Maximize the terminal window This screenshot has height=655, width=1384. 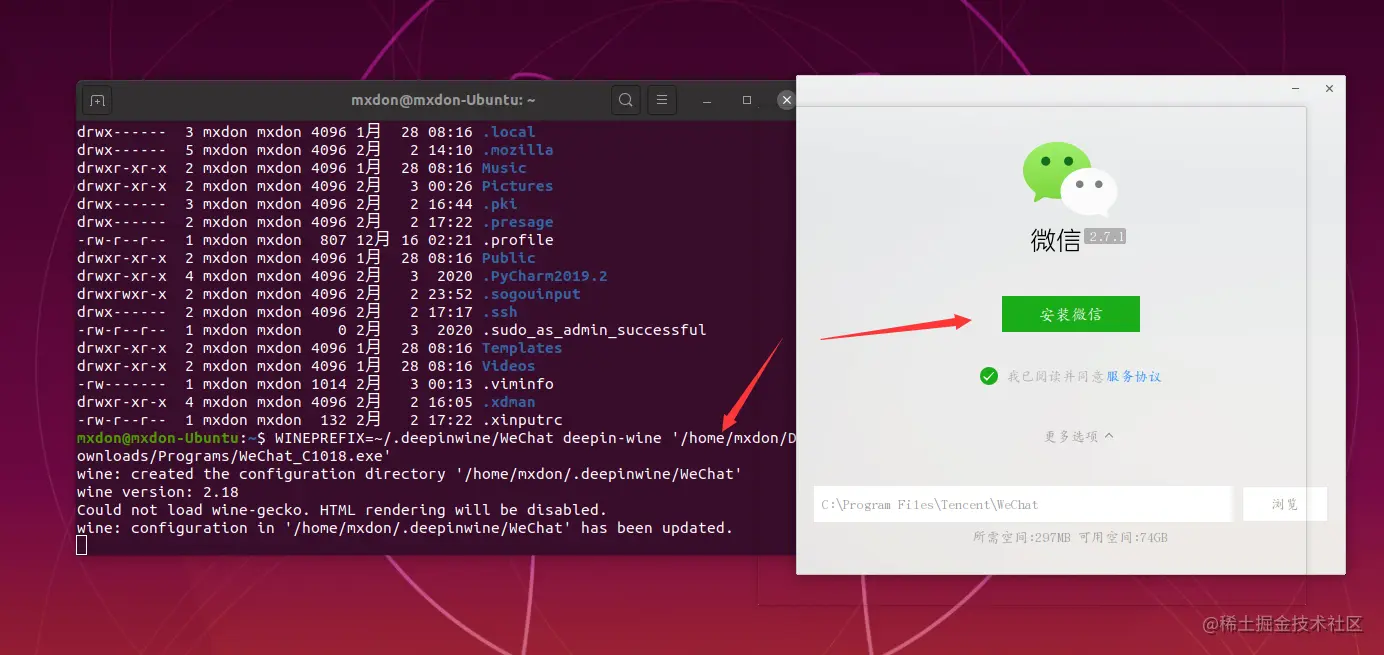point(747,100)
